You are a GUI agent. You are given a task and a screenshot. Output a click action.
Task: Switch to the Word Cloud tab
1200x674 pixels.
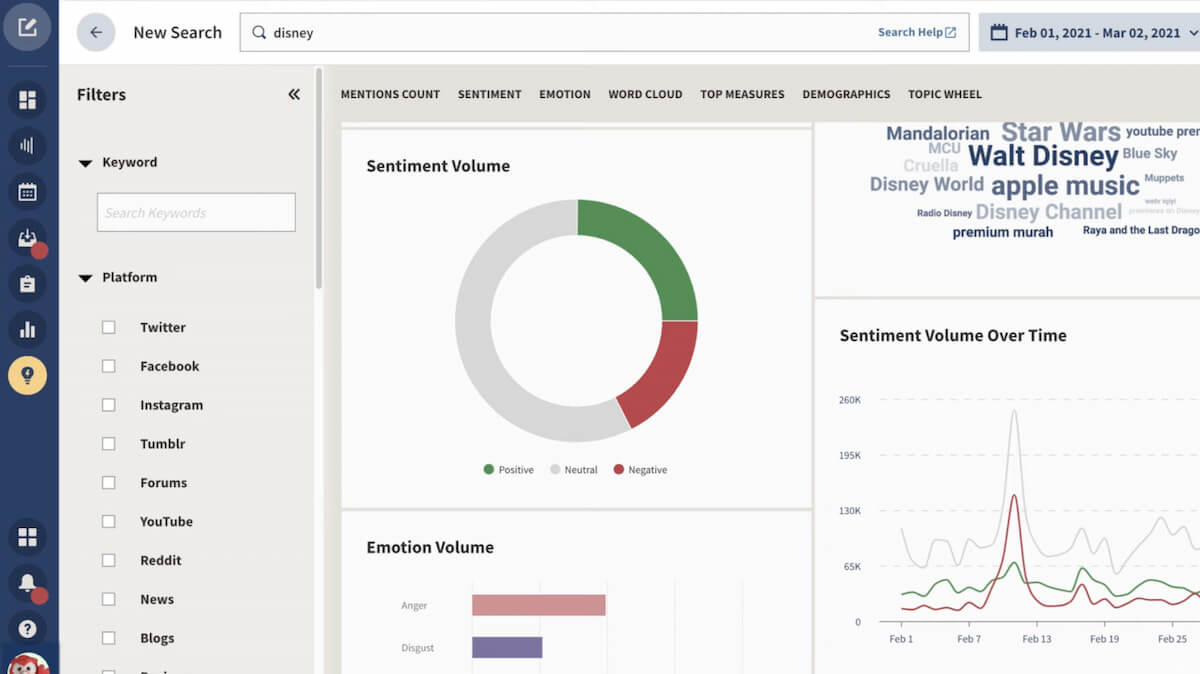(x=645, y=94)
